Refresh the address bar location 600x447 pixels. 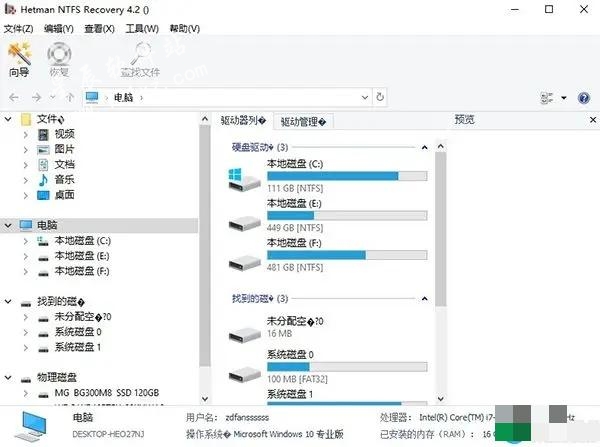pos(380,97)
